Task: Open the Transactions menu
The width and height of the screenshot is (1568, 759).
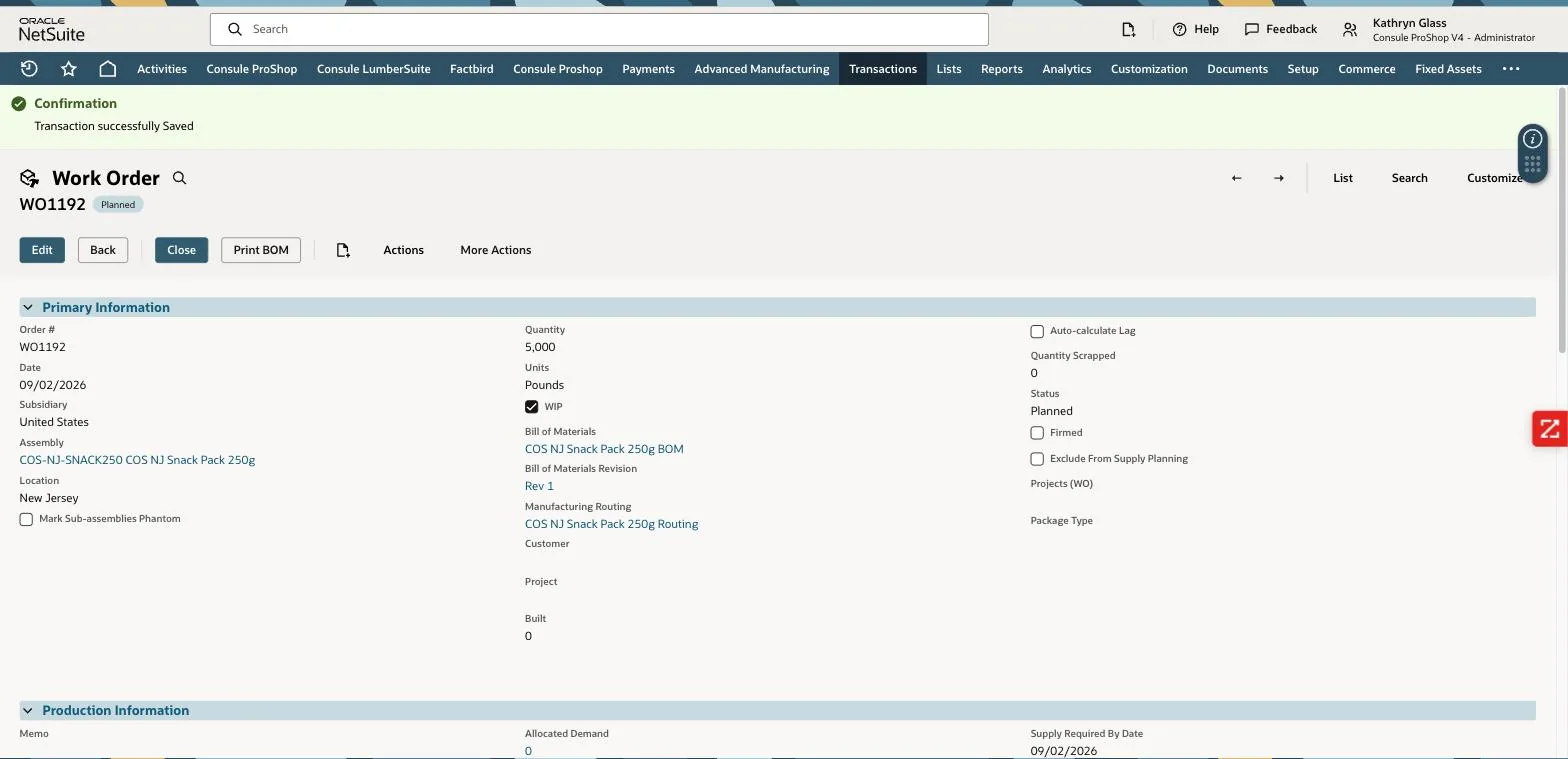Action: (883, 69)
